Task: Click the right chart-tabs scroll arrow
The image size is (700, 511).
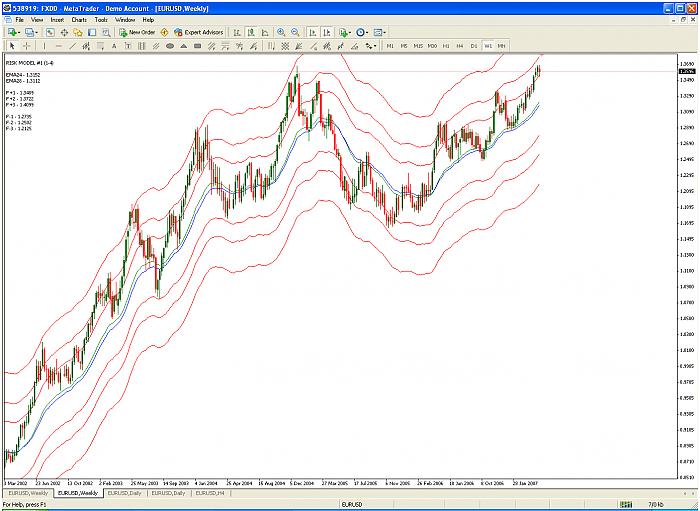Action: click(x=693, y=493)
